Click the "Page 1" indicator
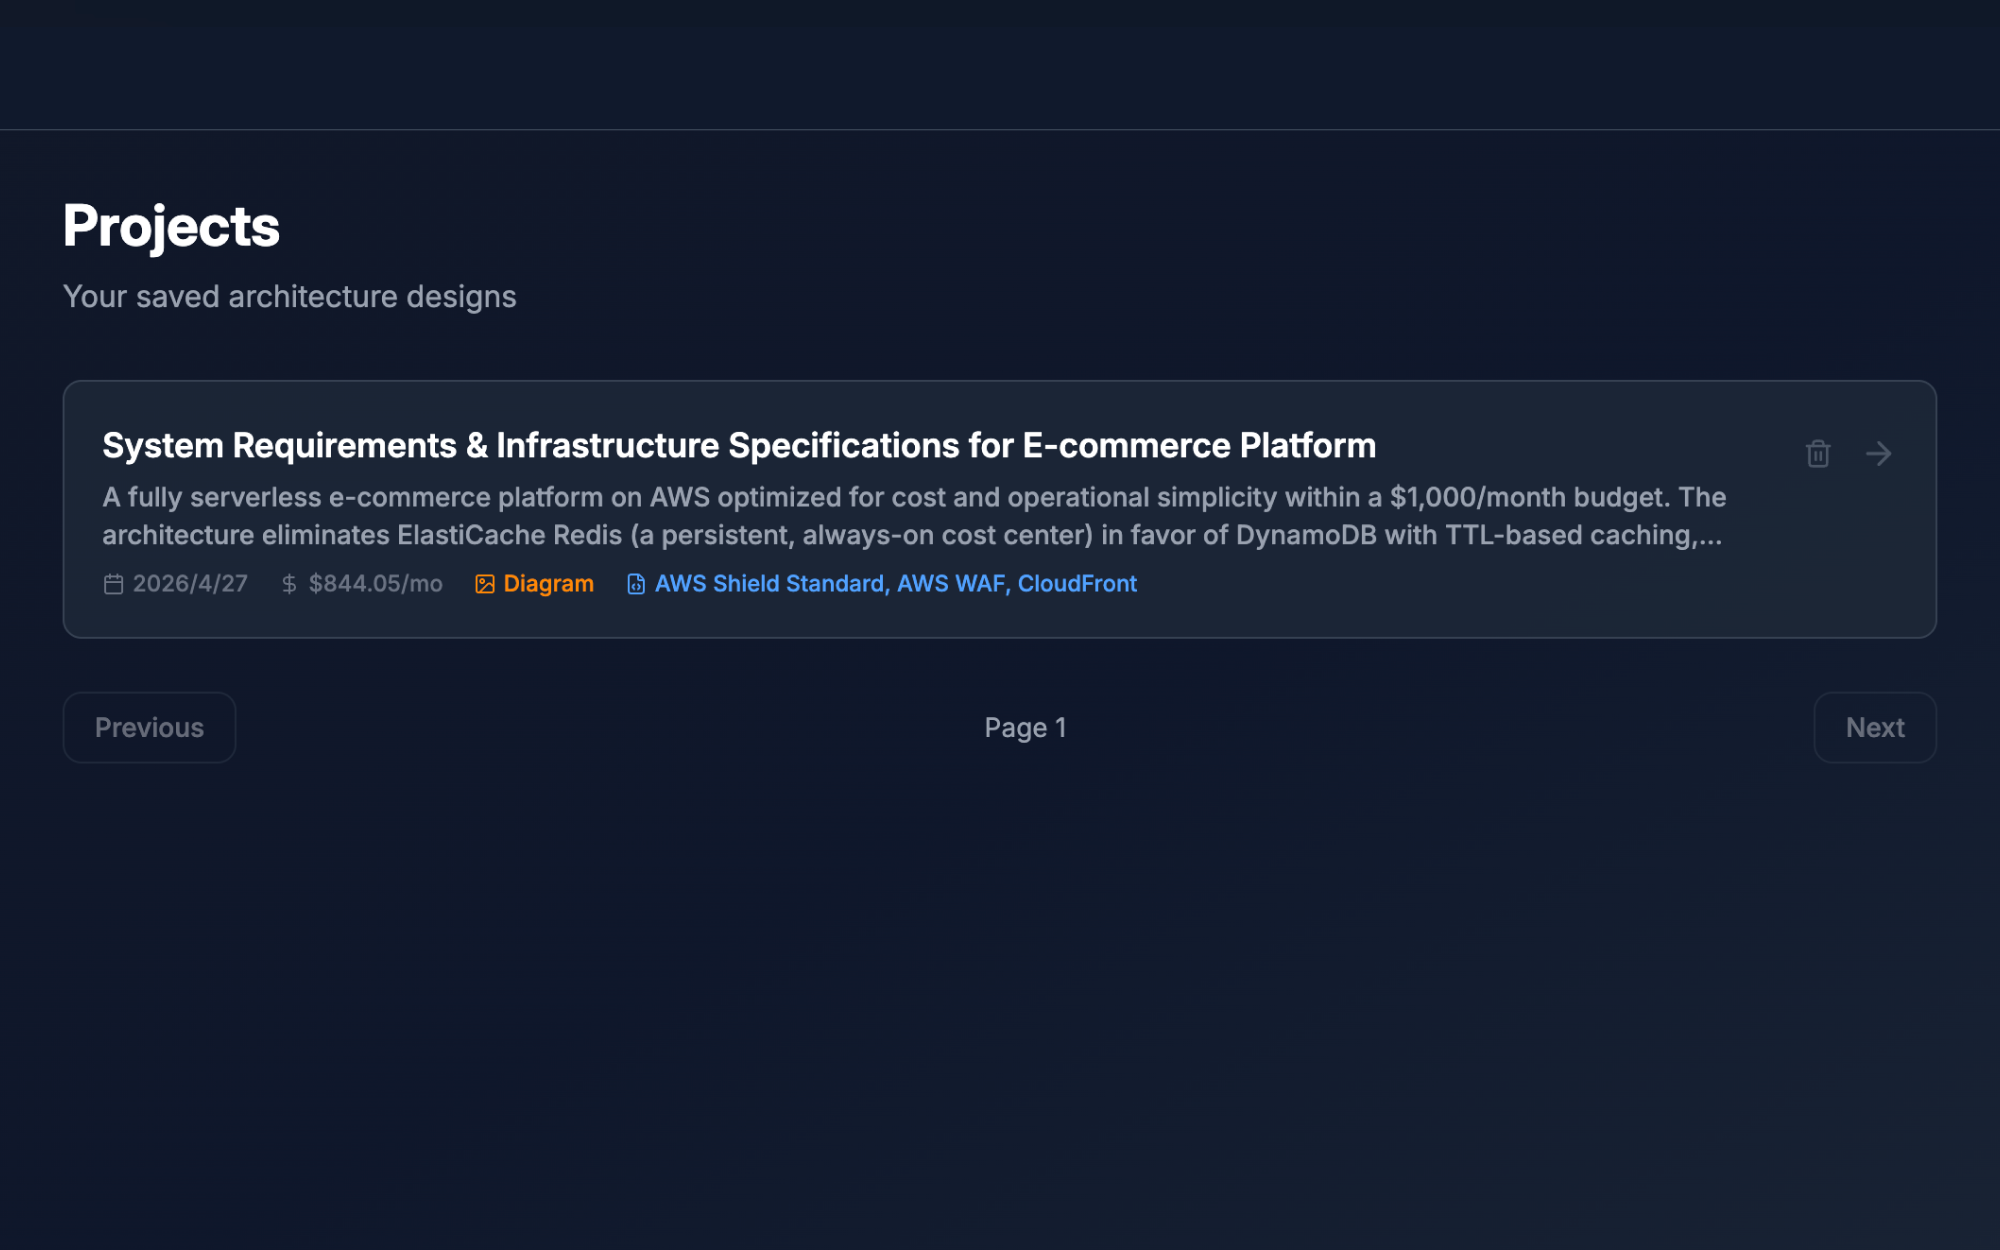This screenshot has width=2000, height=1250. 1025,728
